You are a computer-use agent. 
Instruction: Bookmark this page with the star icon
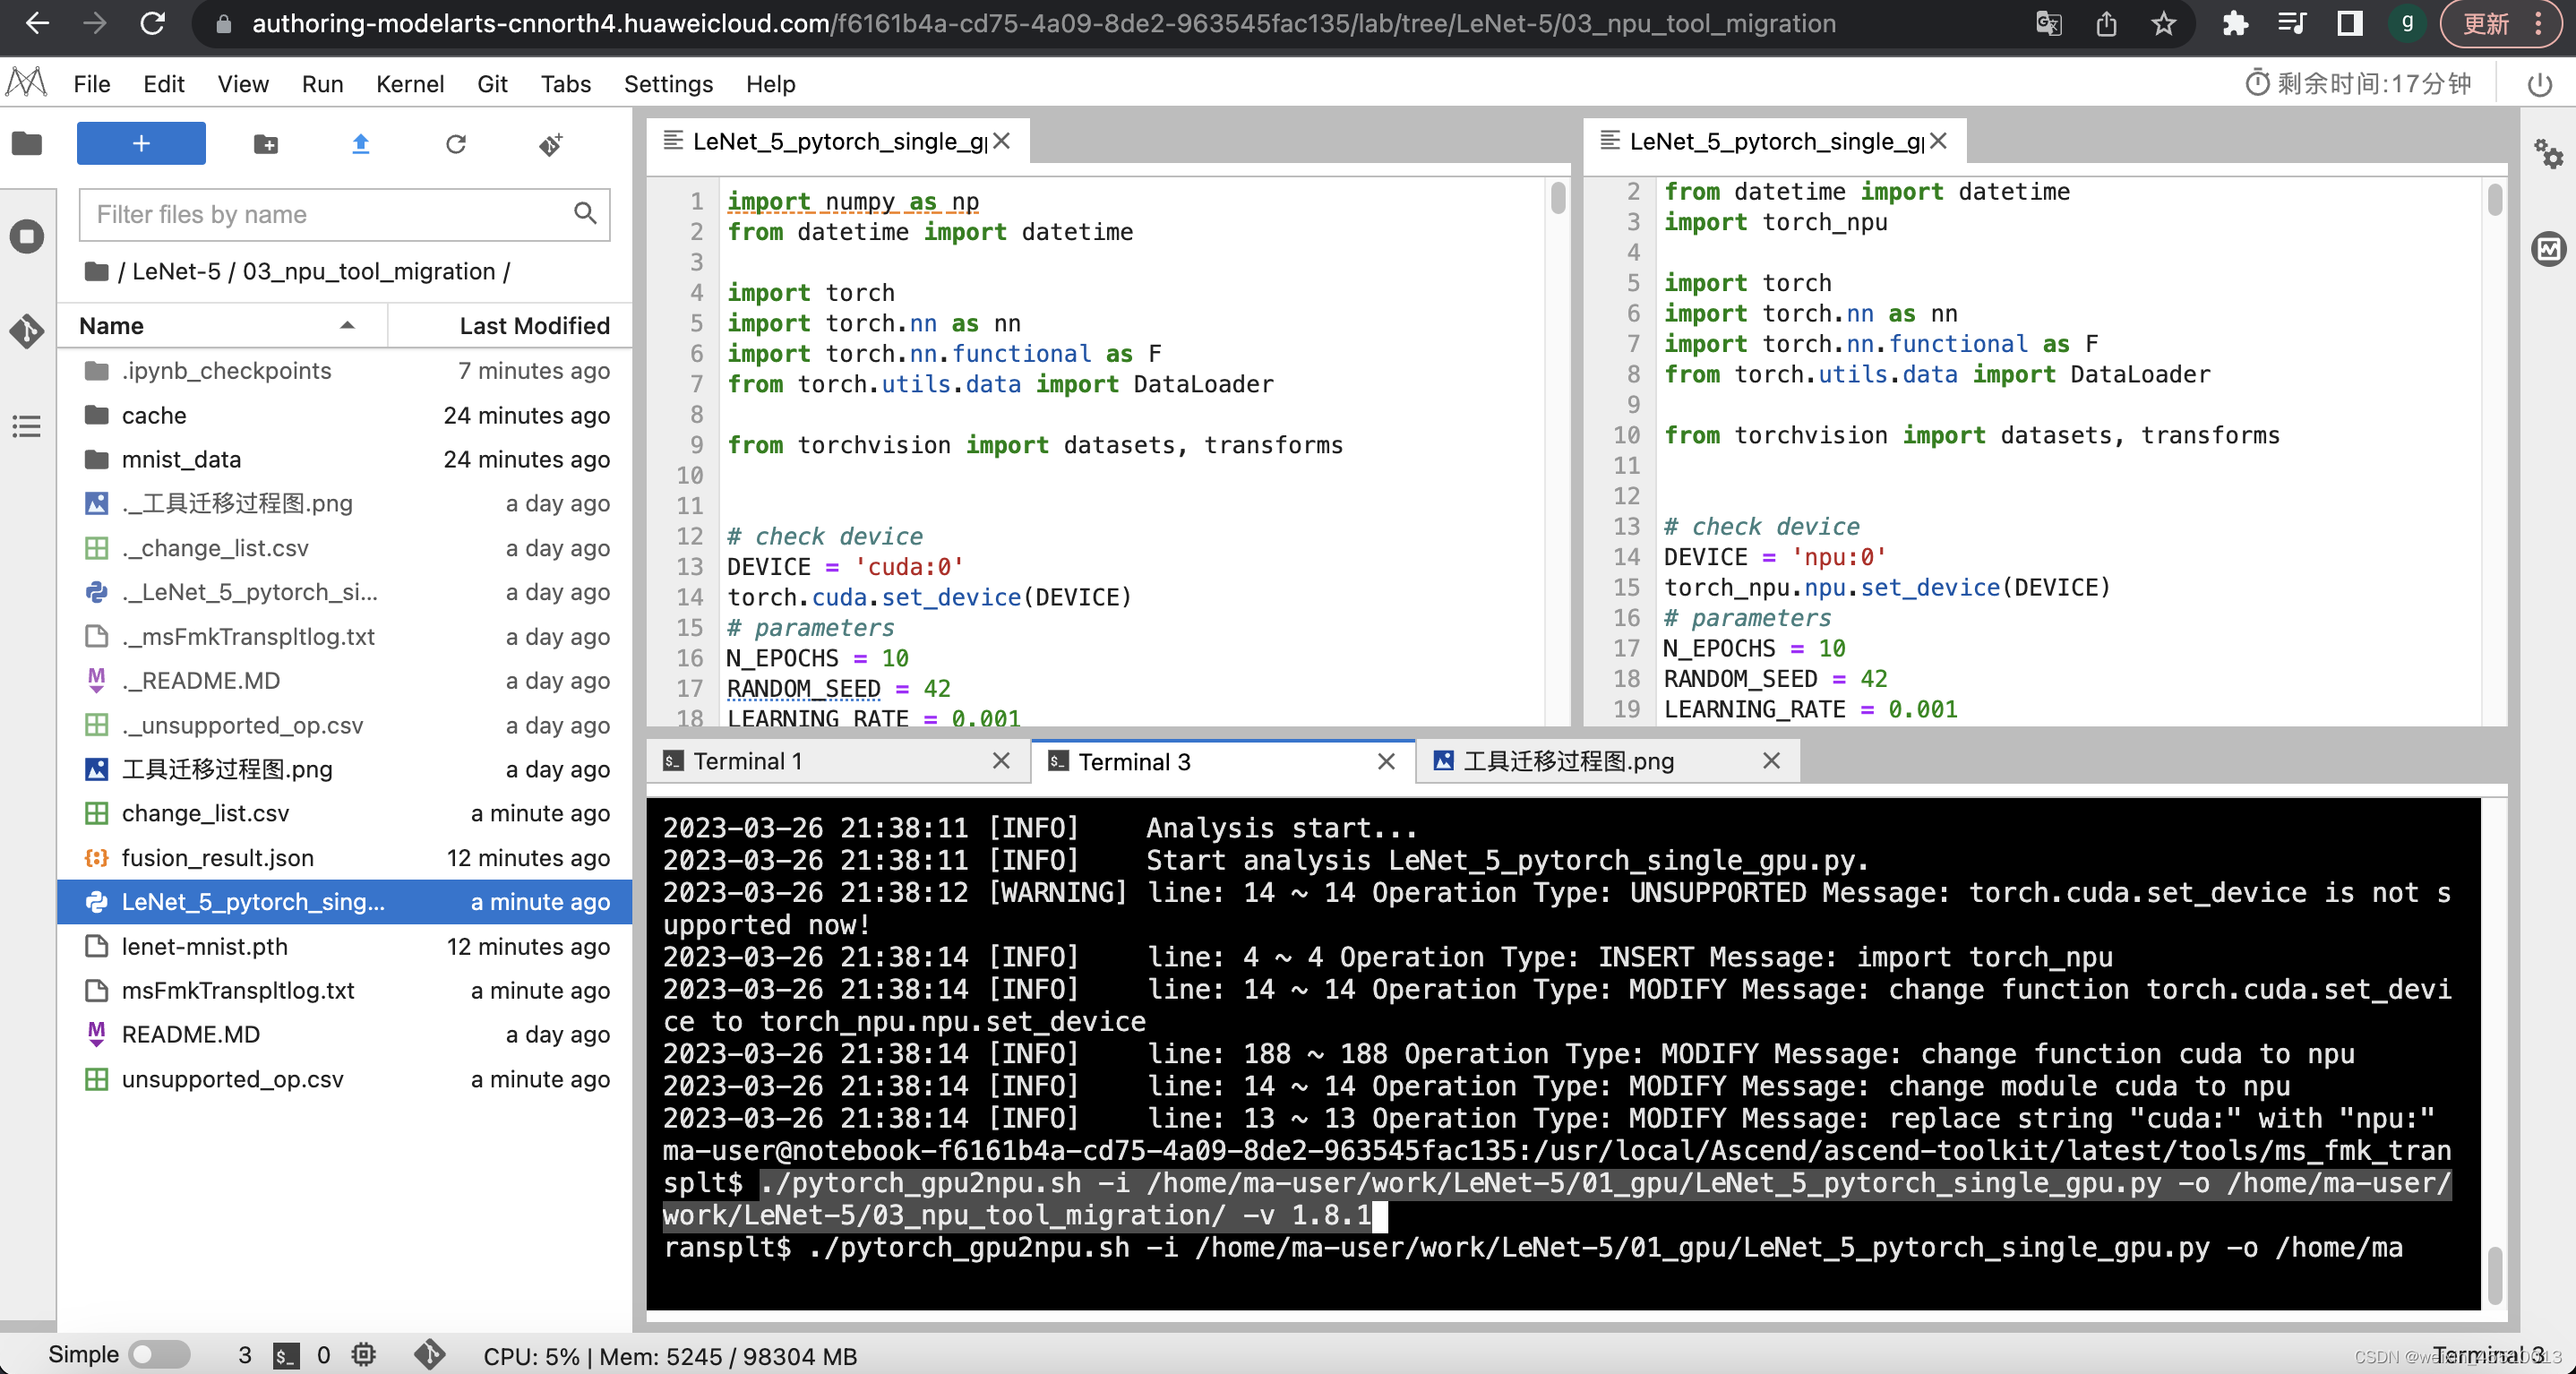point(2164,24)
